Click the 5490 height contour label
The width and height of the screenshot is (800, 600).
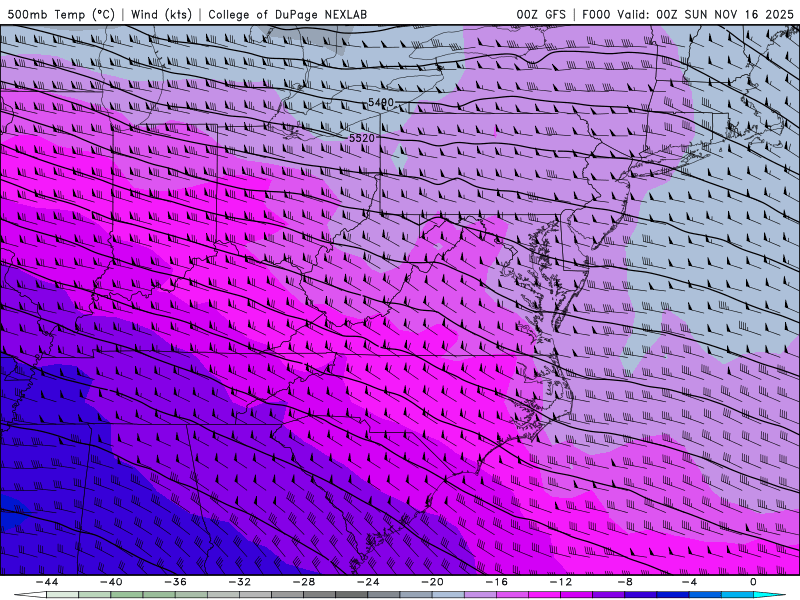381,103
